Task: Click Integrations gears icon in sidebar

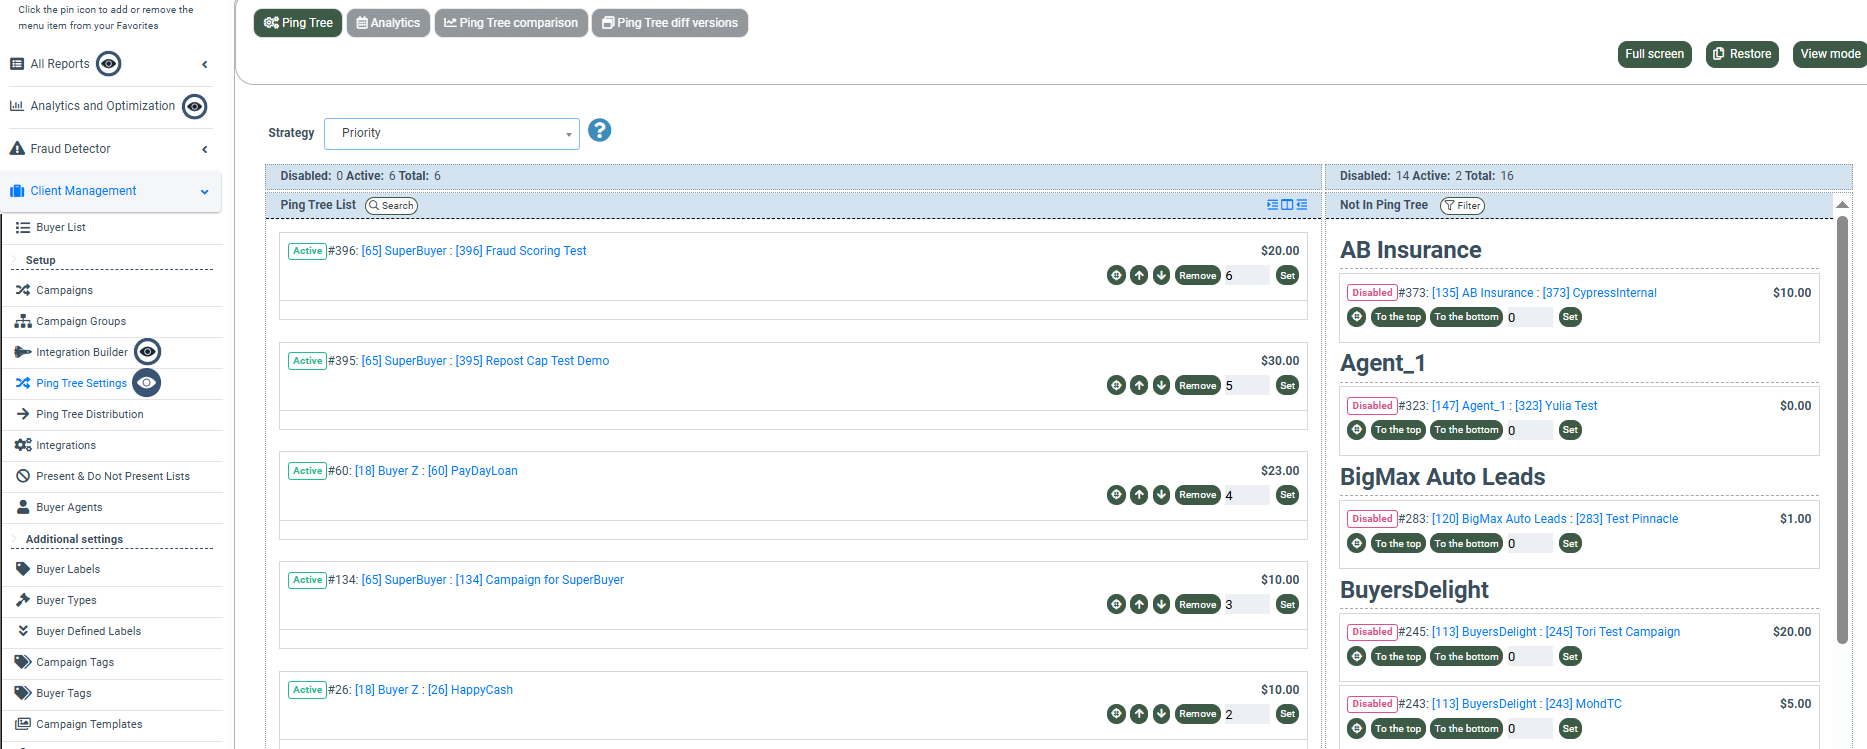Action: coord(23,445)
